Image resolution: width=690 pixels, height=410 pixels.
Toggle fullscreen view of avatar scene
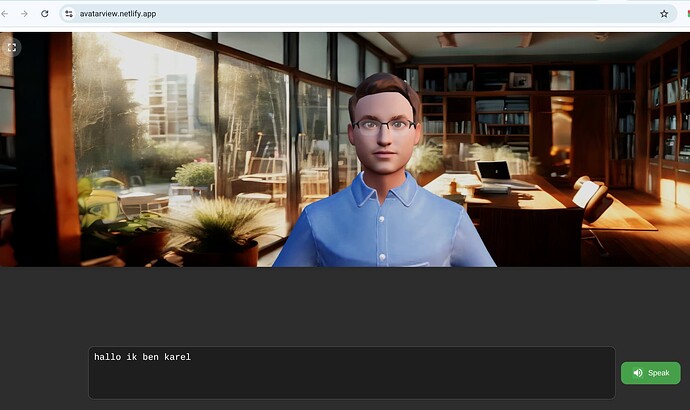[12, 47]
